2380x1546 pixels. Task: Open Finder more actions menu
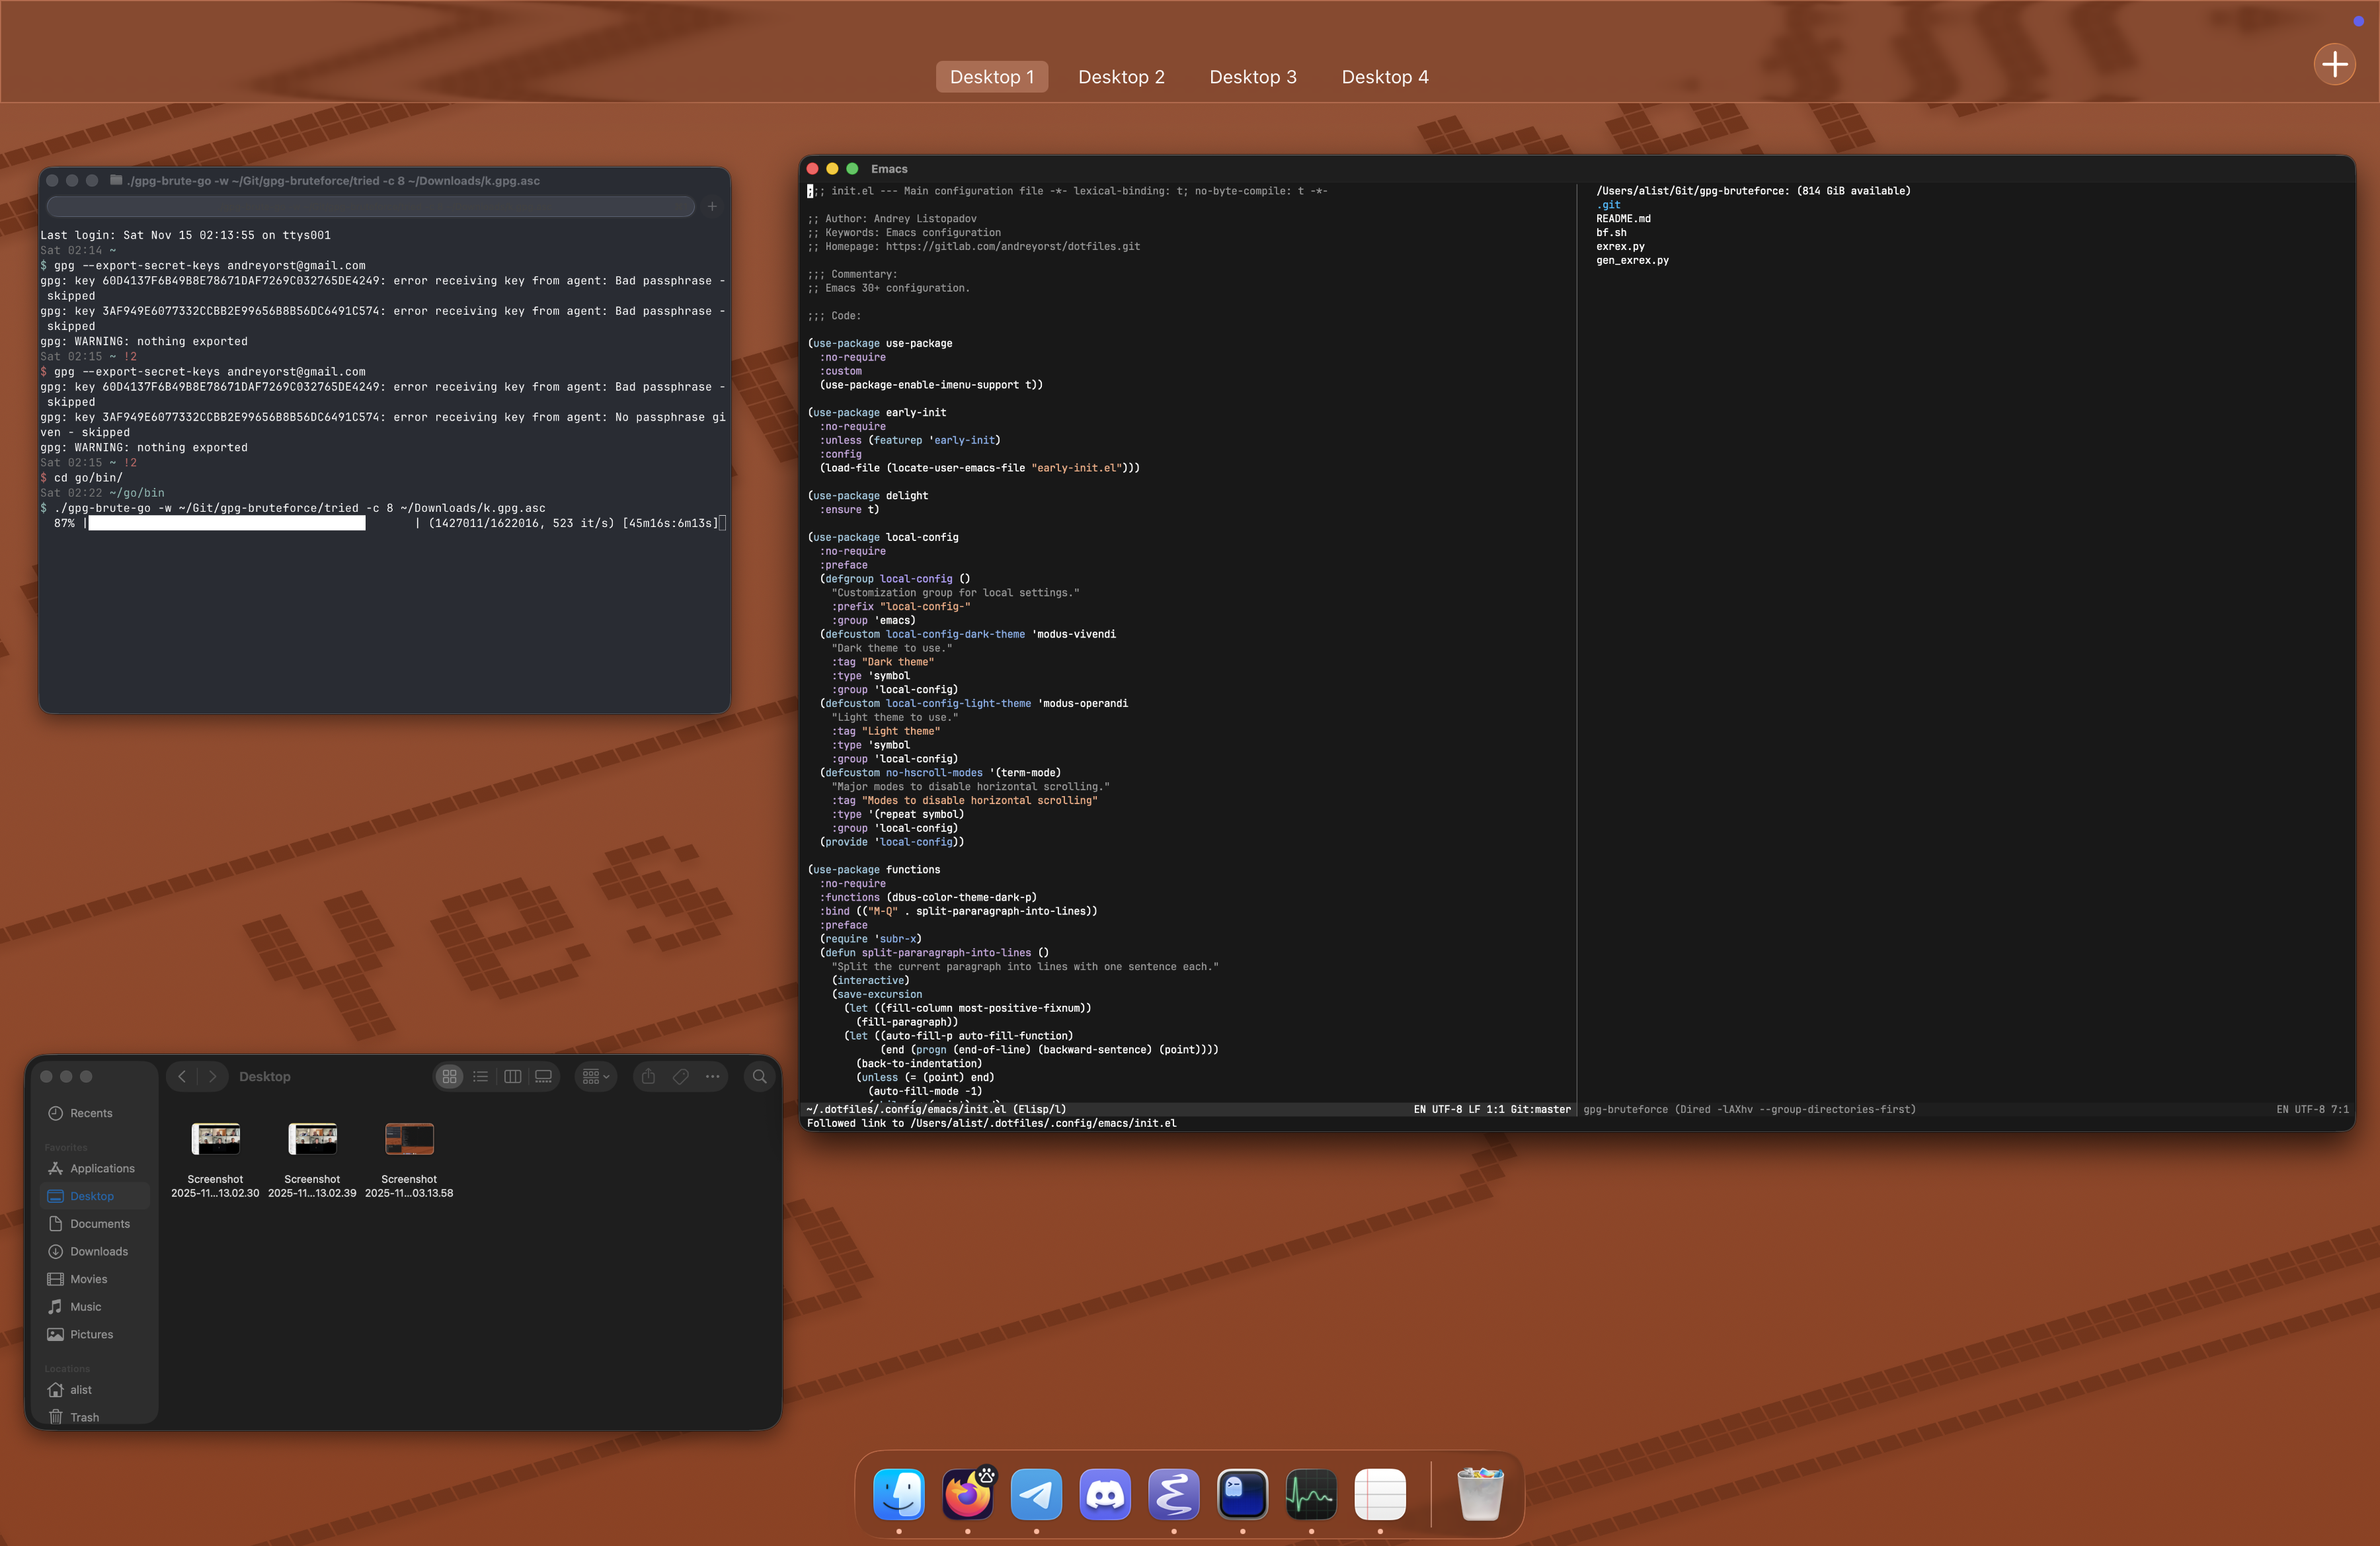pyautogui.click(x=713, y=1077)
